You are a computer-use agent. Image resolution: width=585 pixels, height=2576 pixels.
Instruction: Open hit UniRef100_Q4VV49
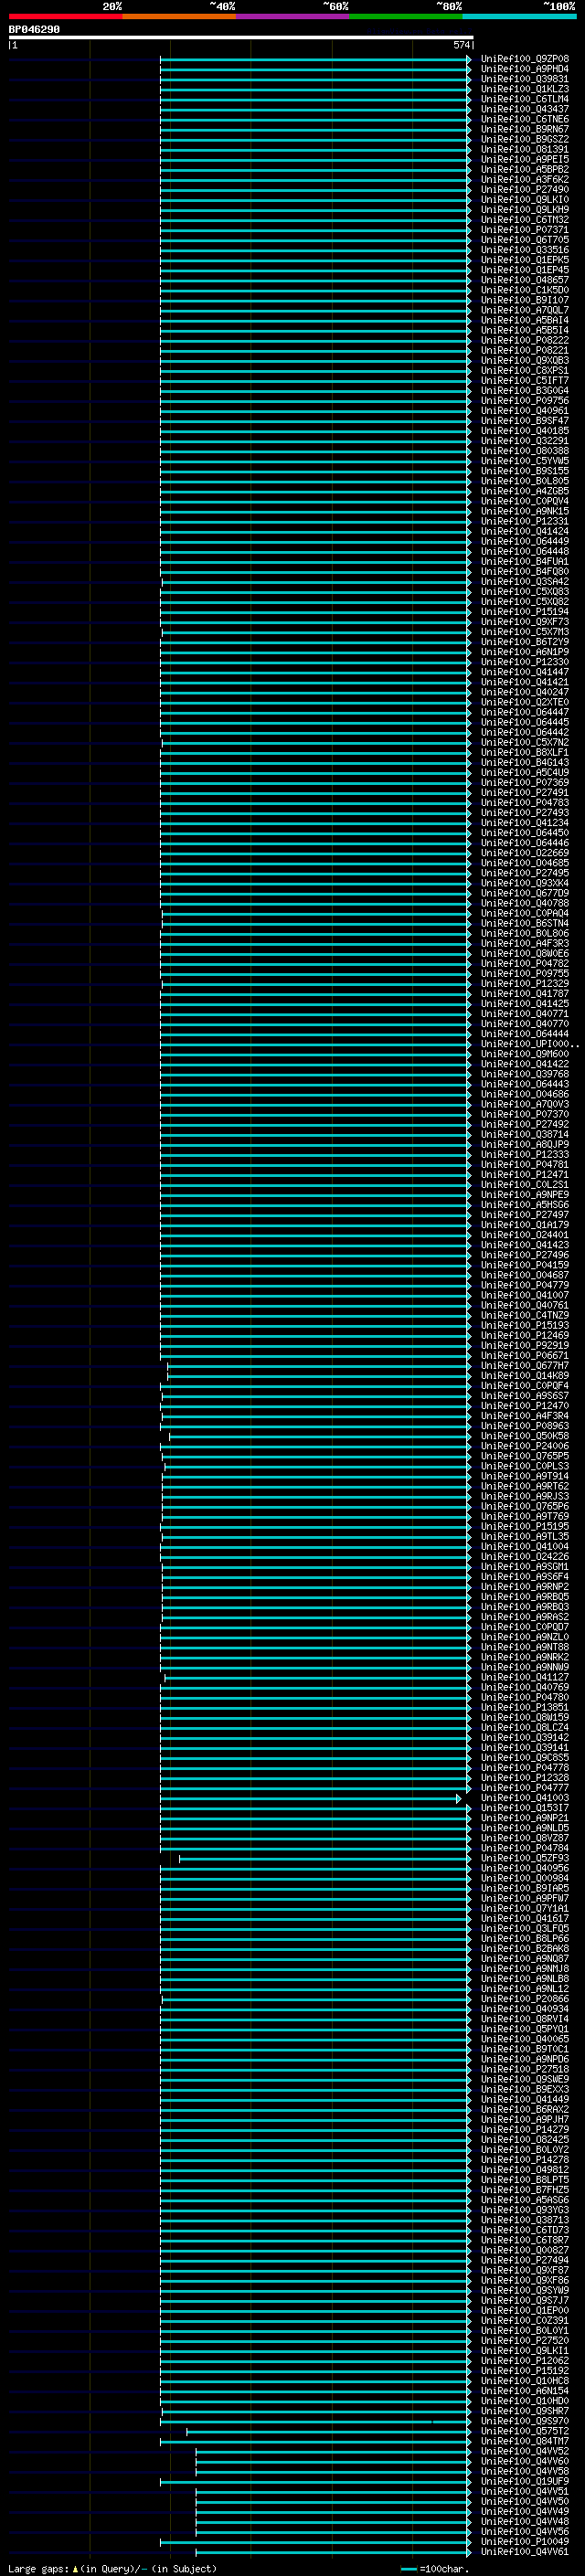[x=524, y=2511]
